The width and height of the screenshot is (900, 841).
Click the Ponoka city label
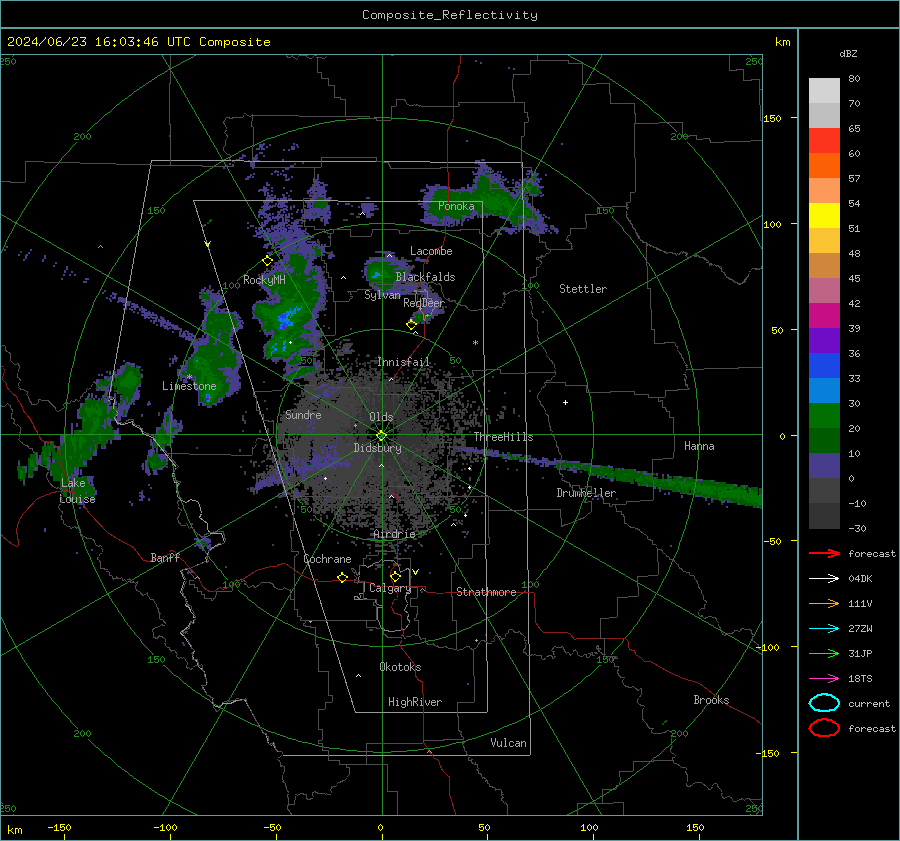(x=456, y=206)
